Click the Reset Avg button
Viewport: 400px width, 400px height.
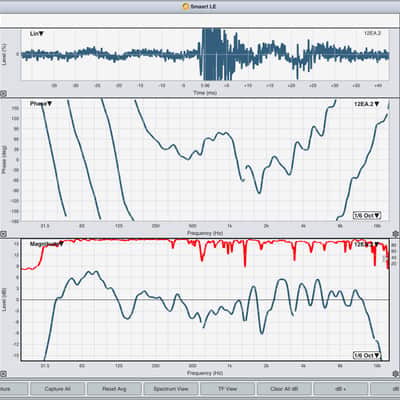click(114, 389)
